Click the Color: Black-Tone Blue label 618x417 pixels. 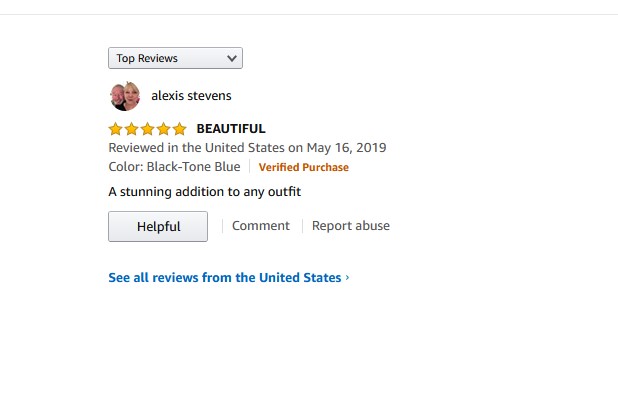click(174, 167)
